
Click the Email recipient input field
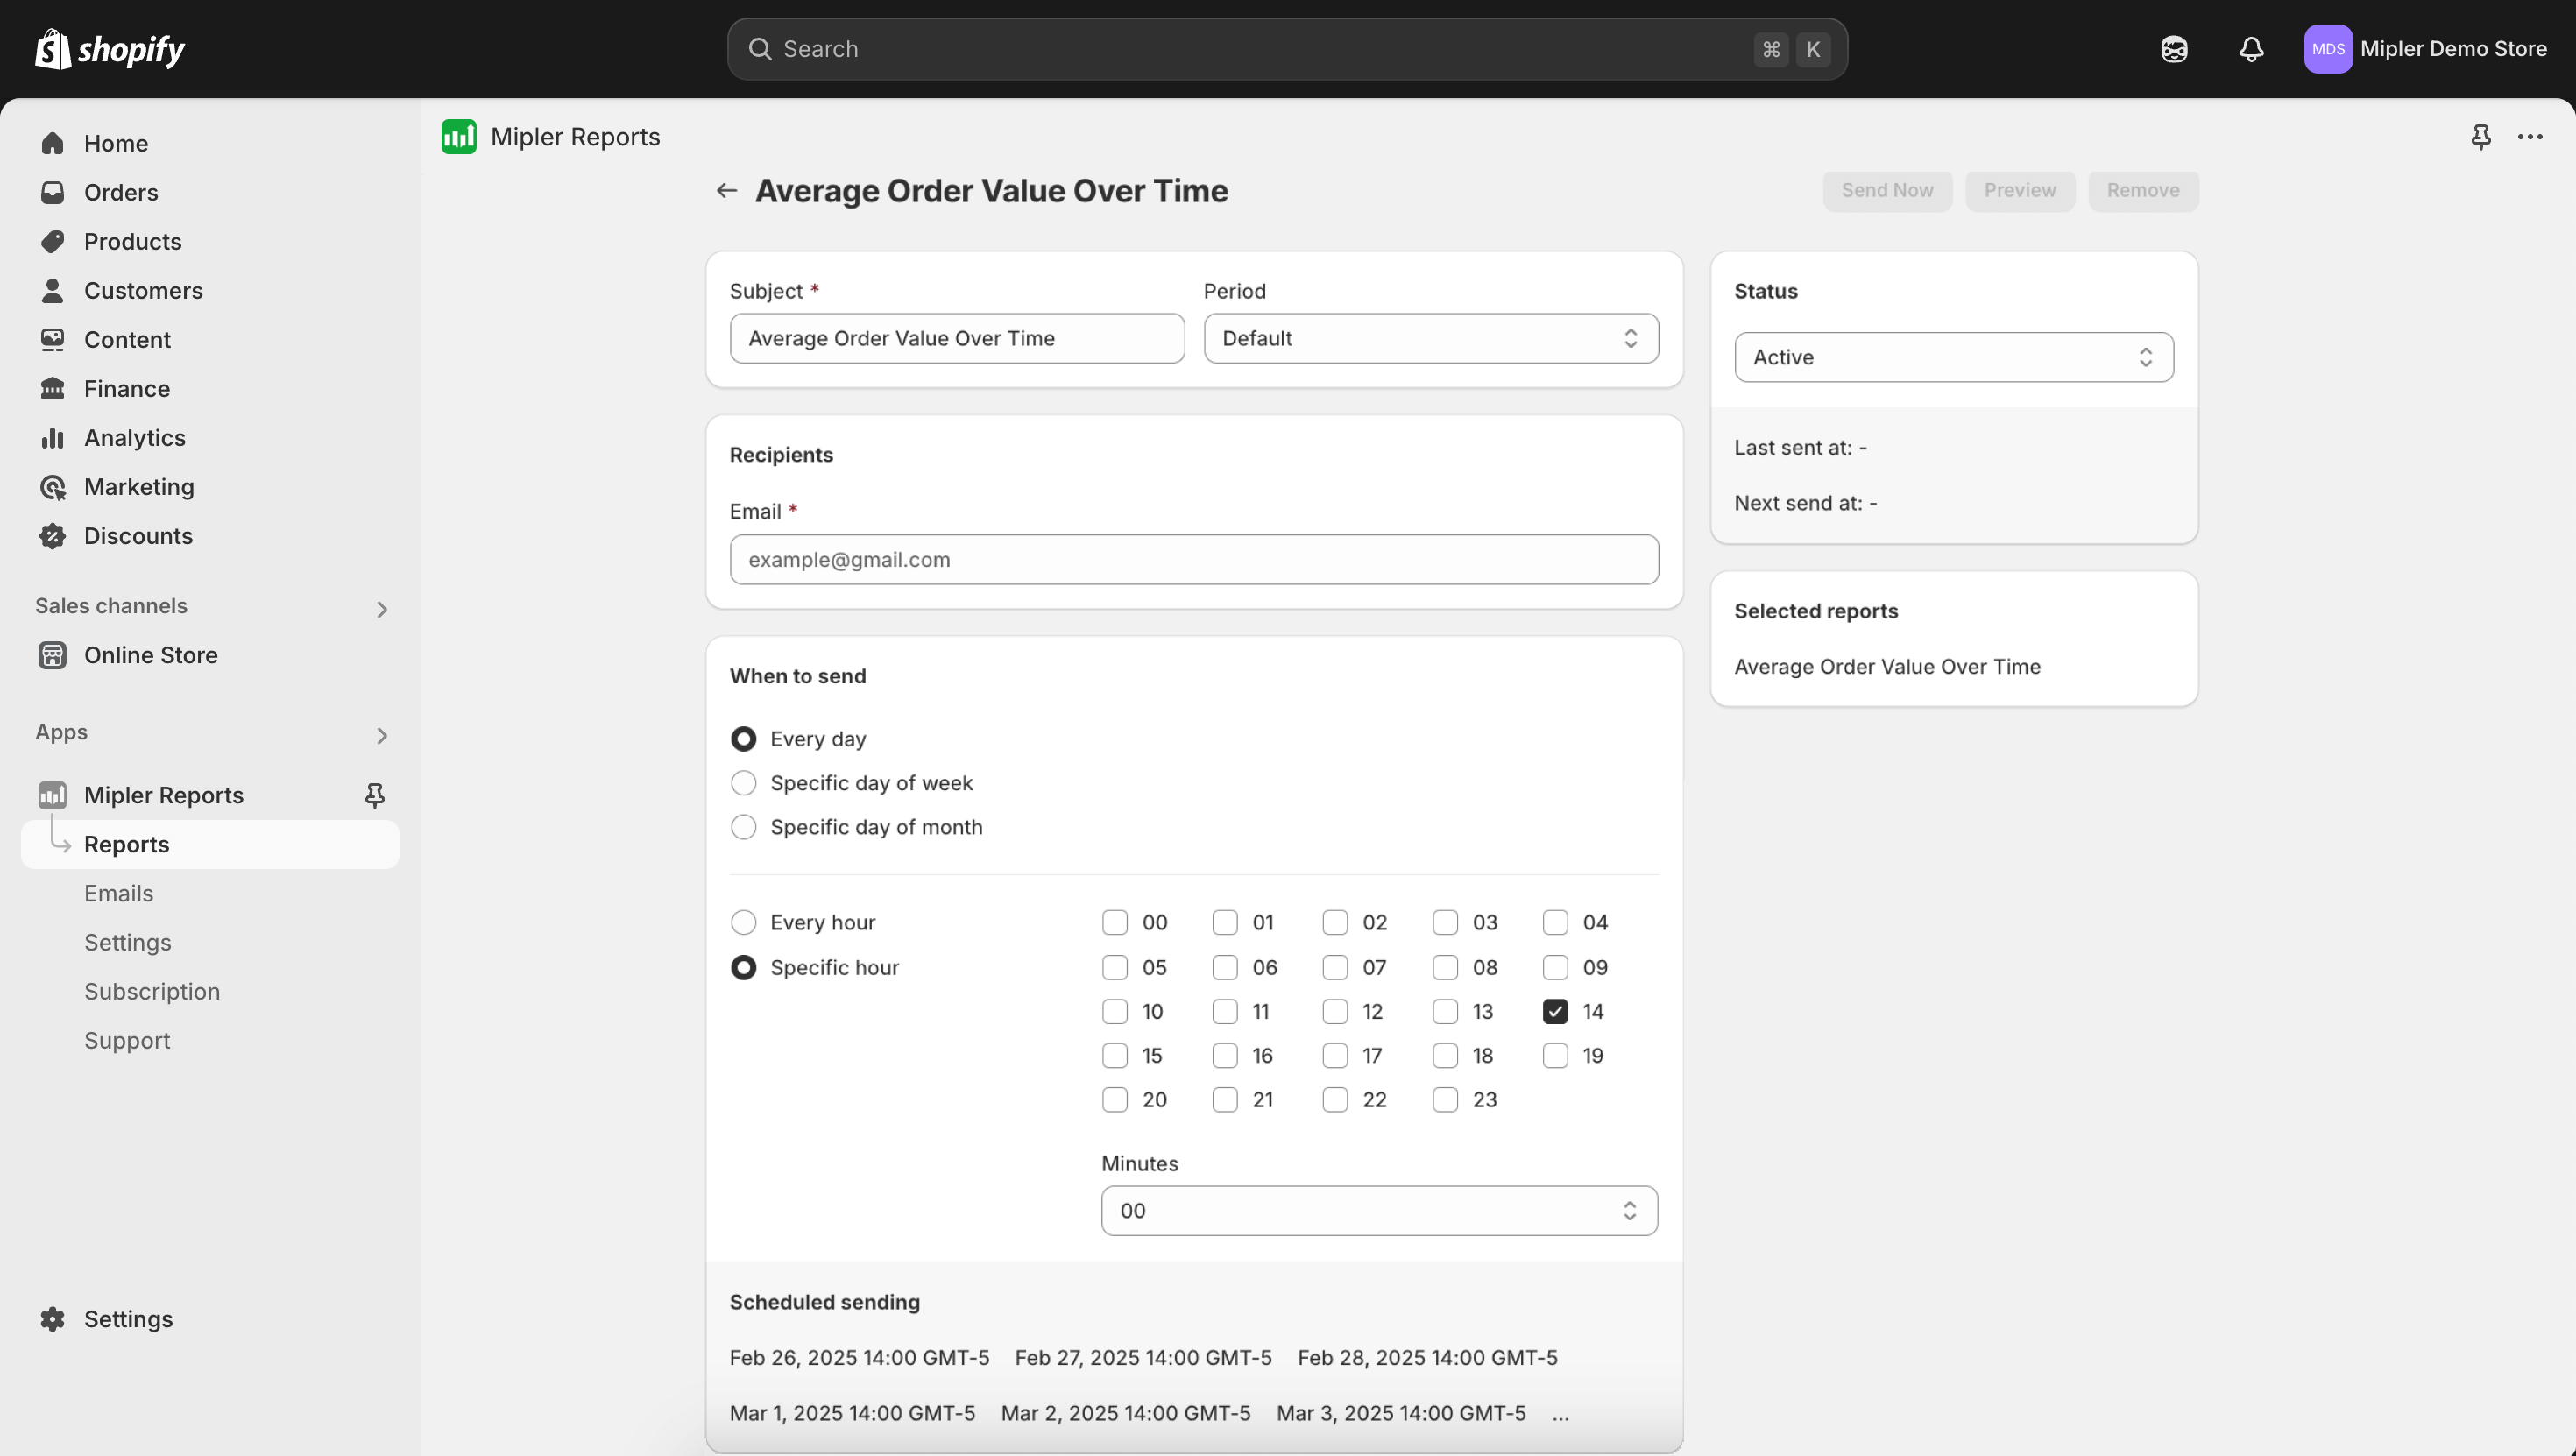(x=1193, y=560)
